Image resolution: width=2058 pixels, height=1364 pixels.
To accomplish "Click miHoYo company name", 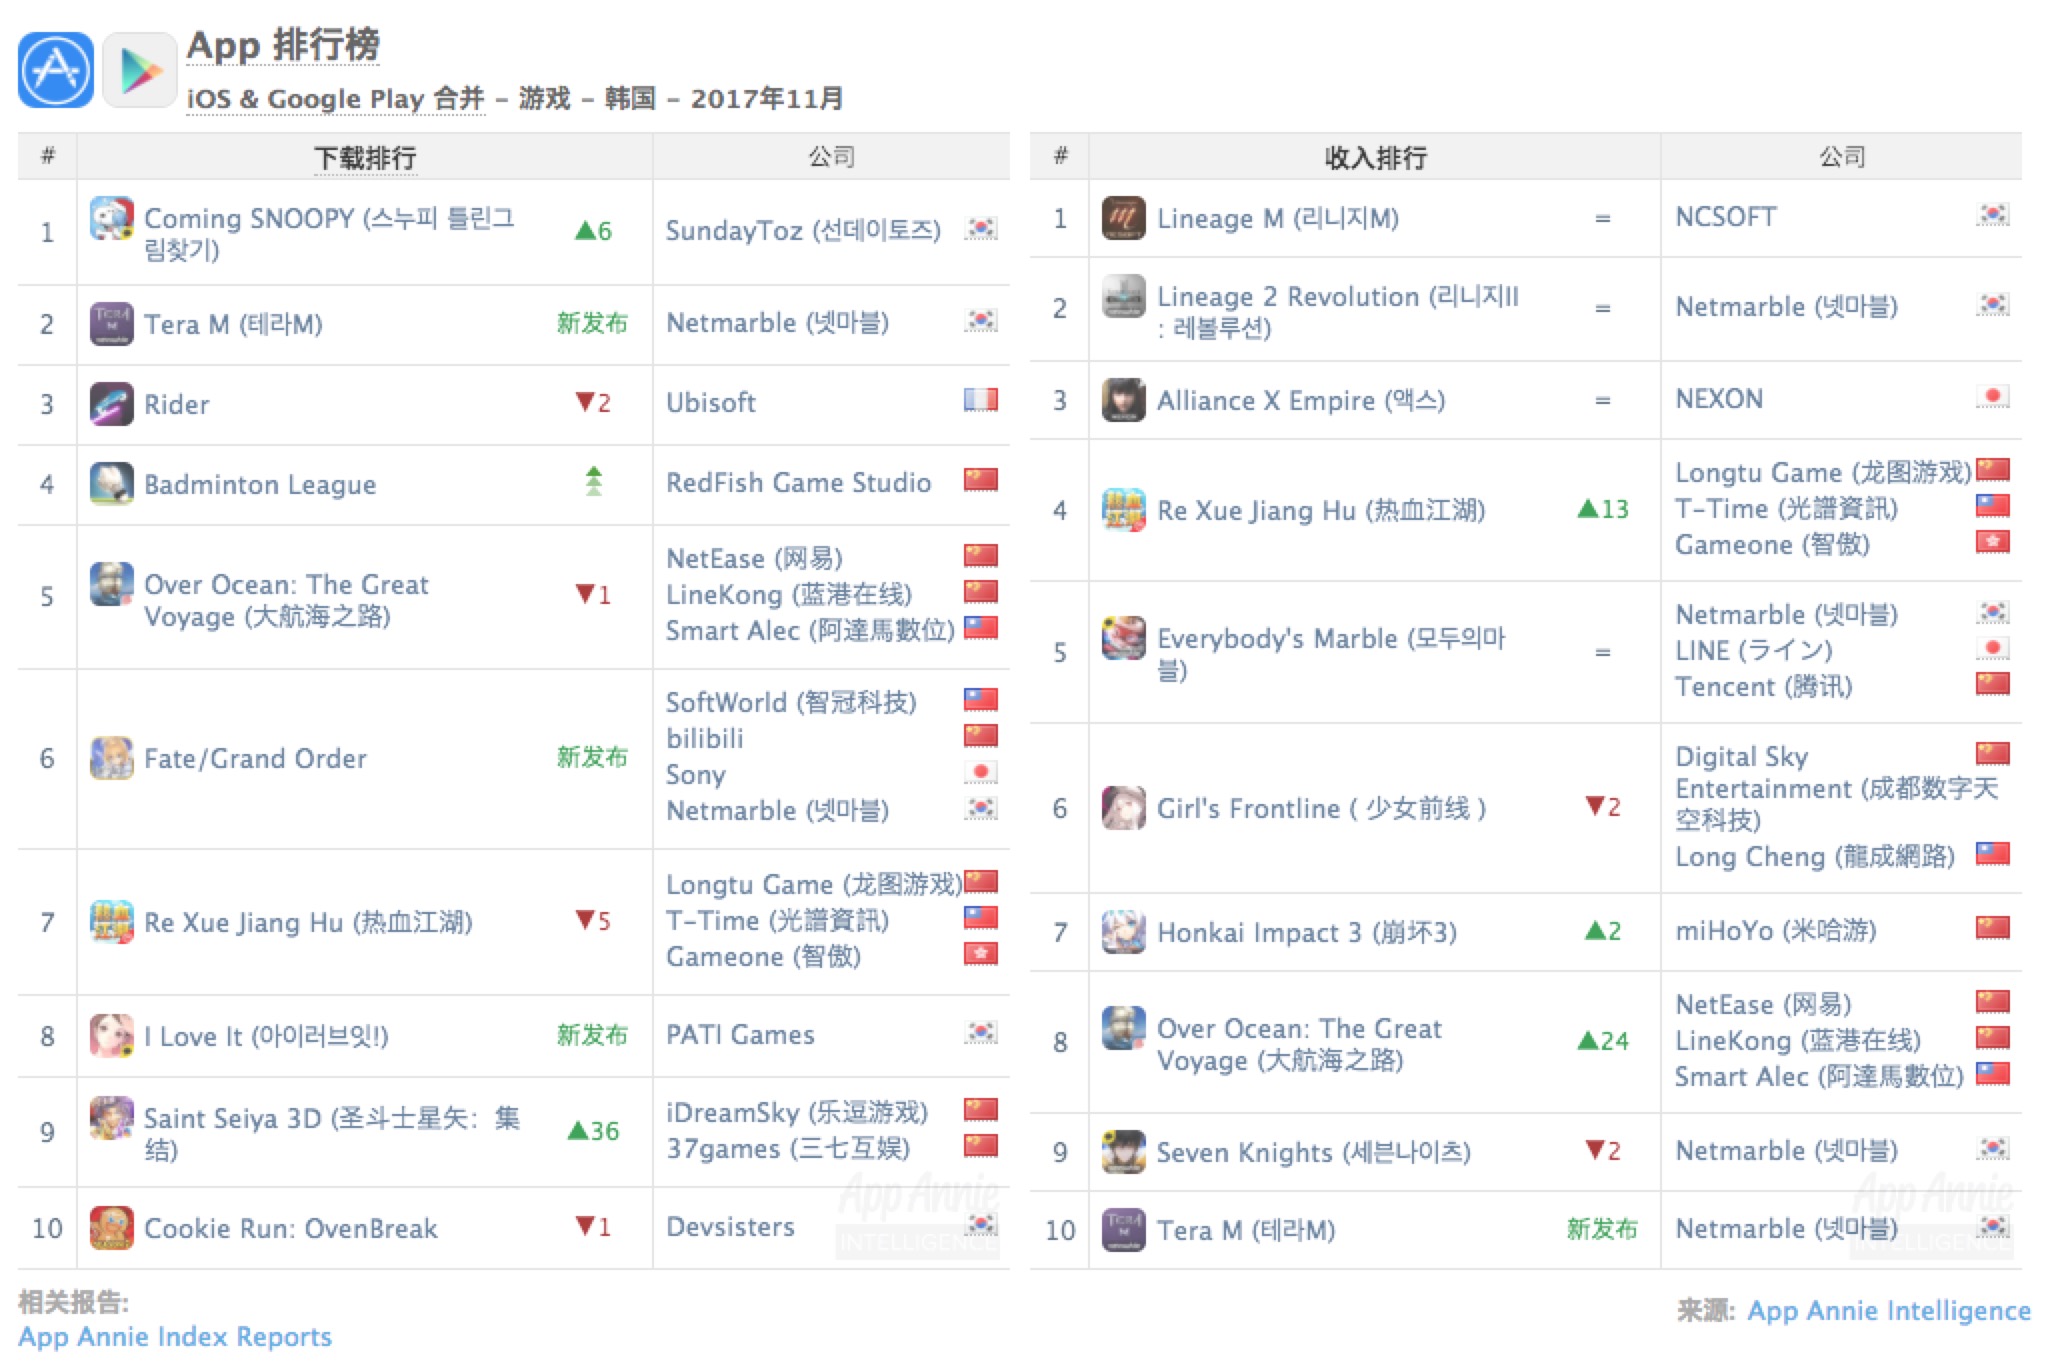I will point(1776,931).
